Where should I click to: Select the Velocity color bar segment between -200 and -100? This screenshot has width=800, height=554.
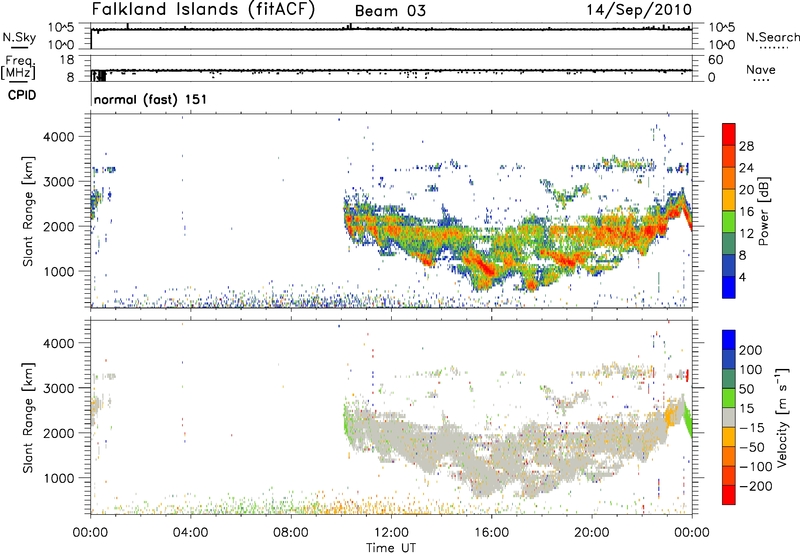click(729, 475)
